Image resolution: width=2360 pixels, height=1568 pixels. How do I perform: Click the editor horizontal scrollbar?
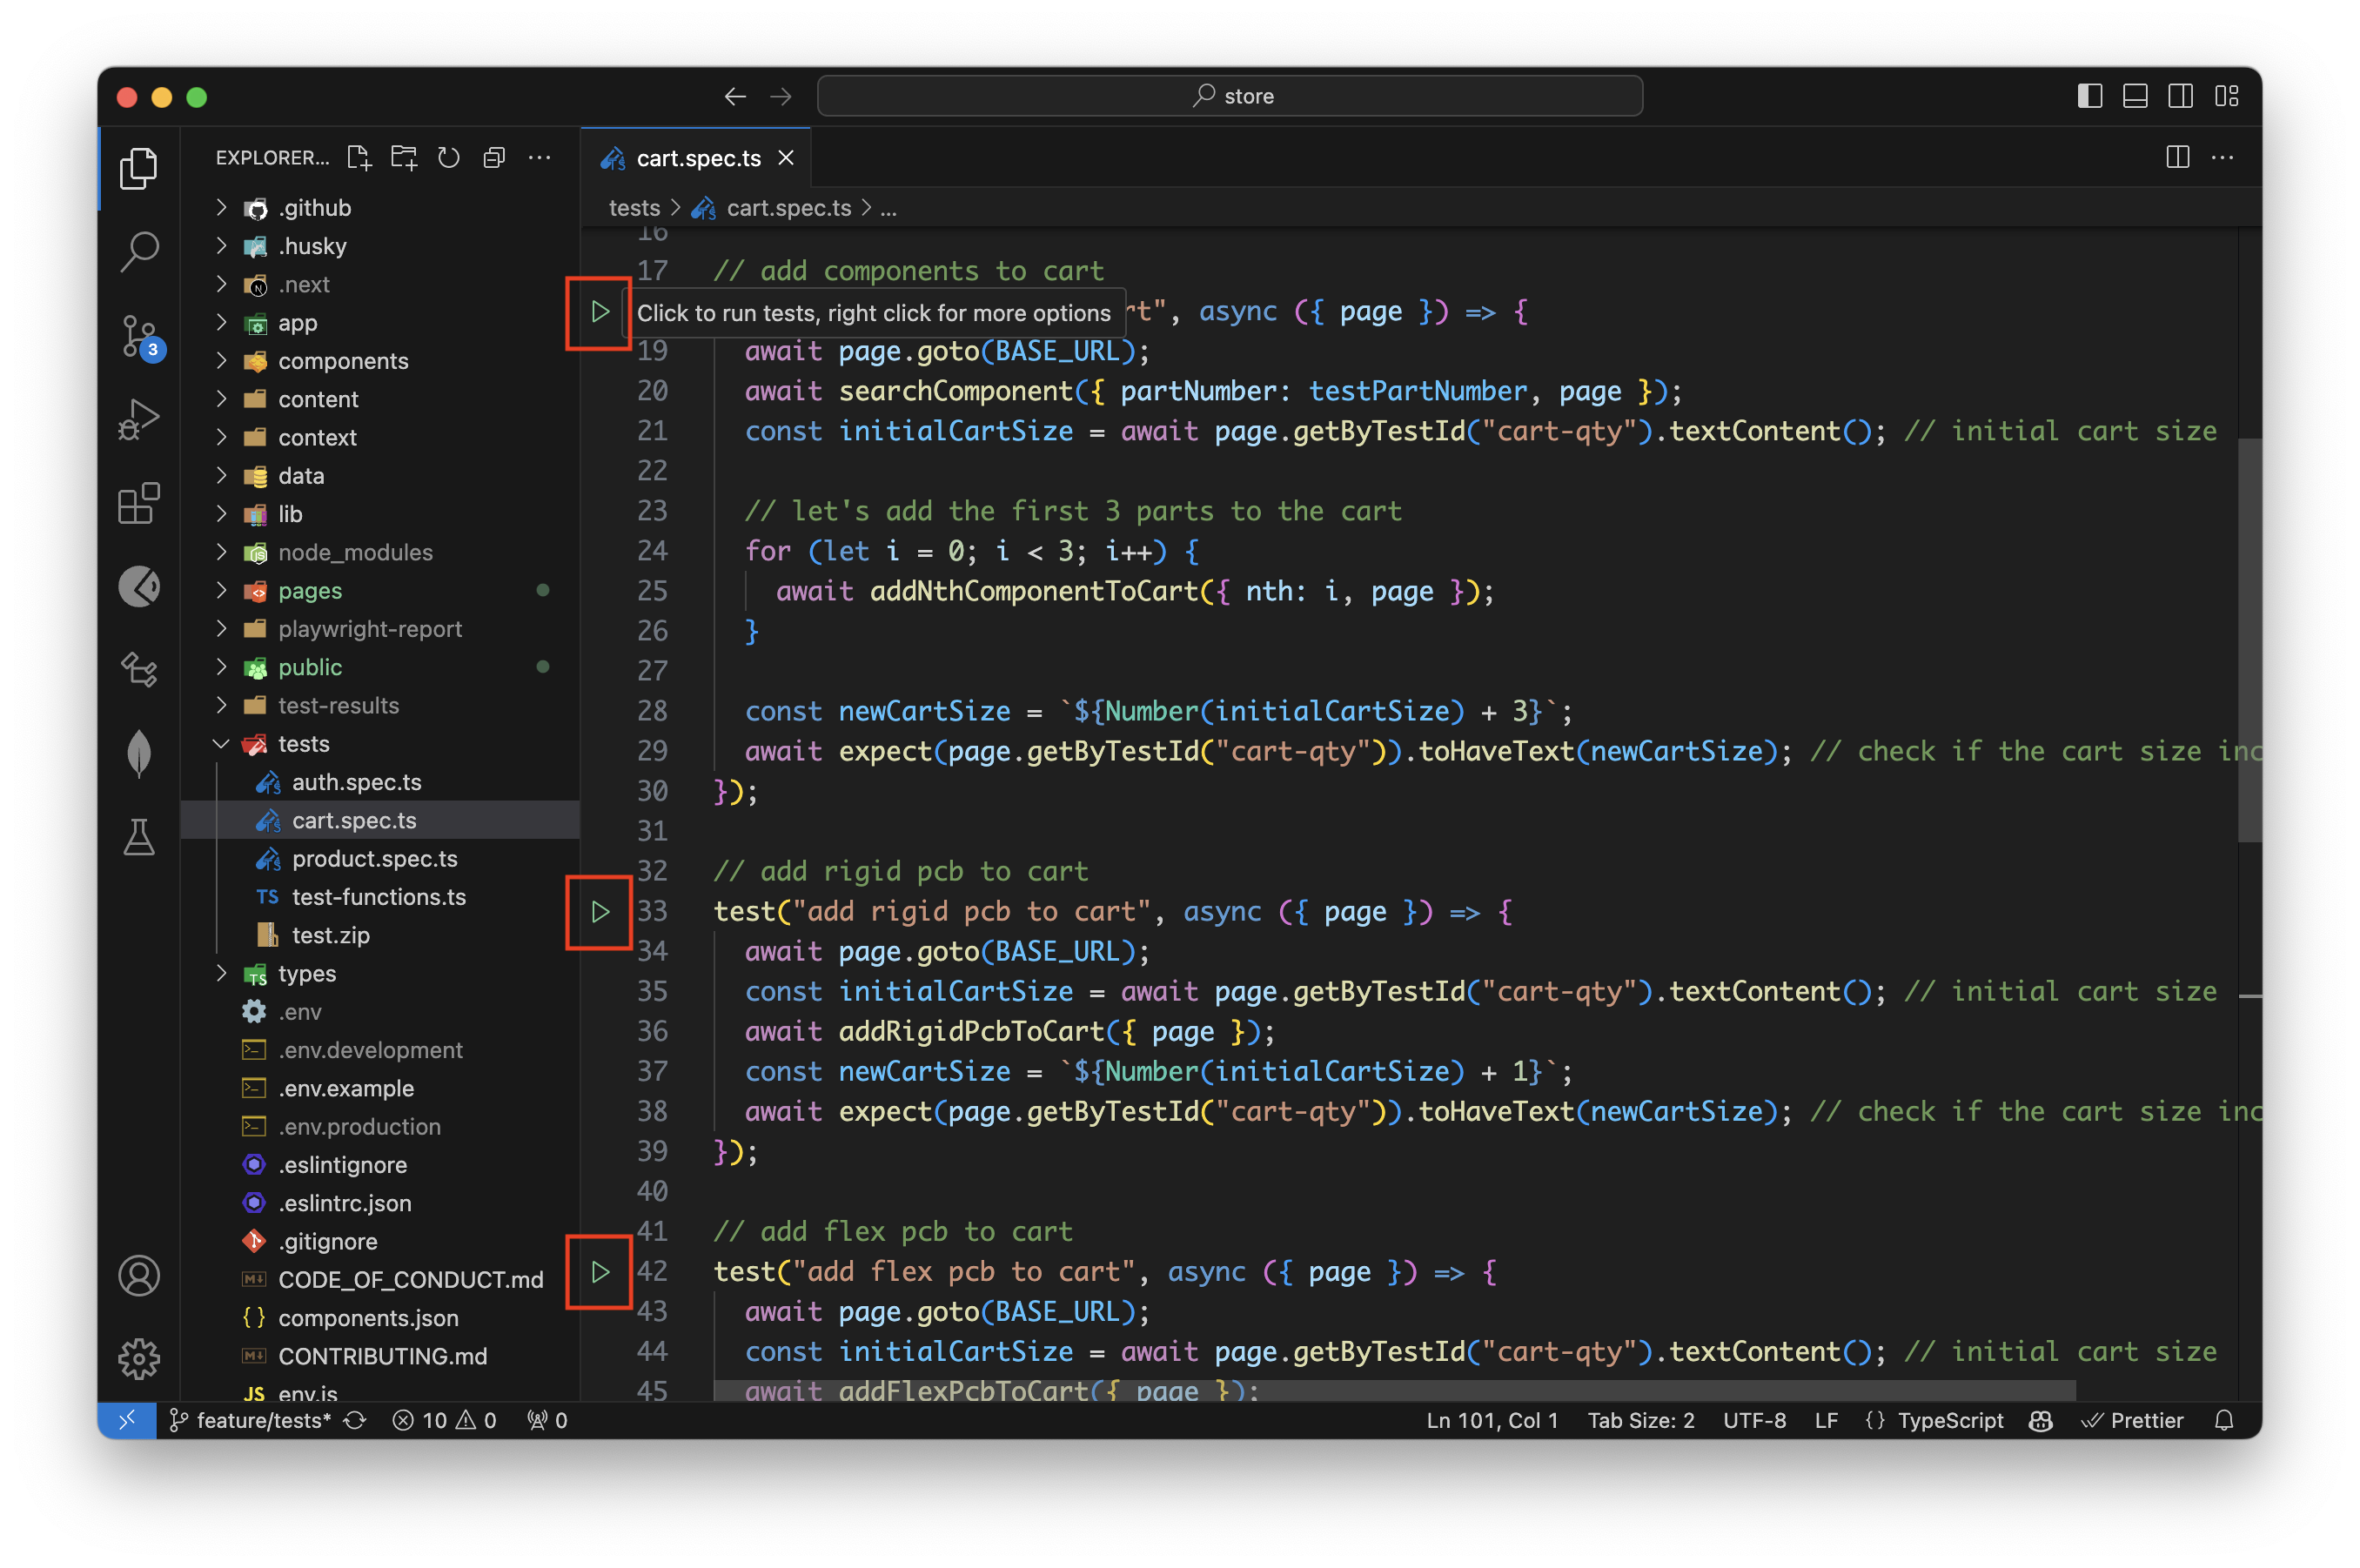tap(1394, 1390)
